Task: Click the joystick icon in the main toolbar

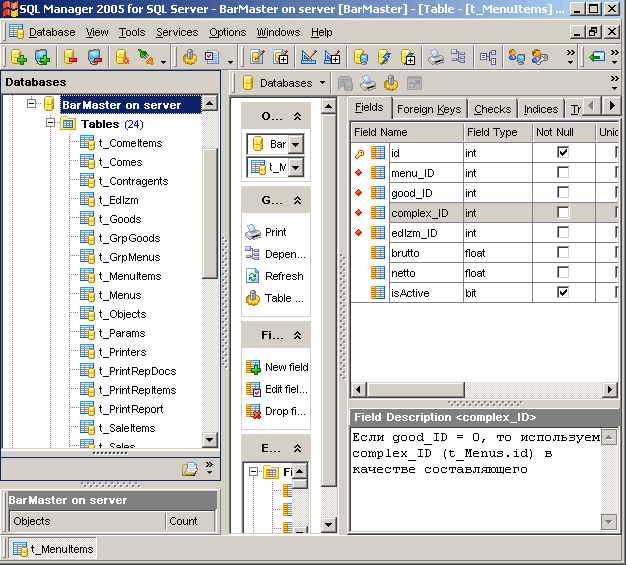Action: click(x=190, y=57)
